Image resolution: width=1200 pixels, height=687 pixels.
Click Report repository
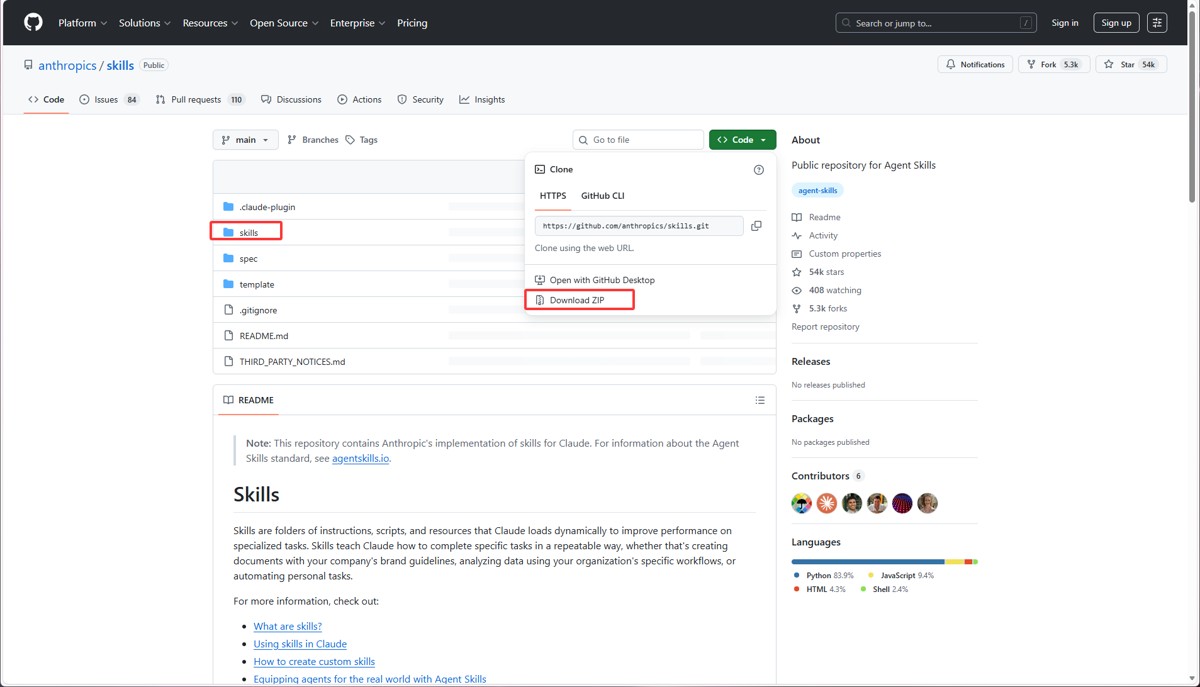[825, 327]
